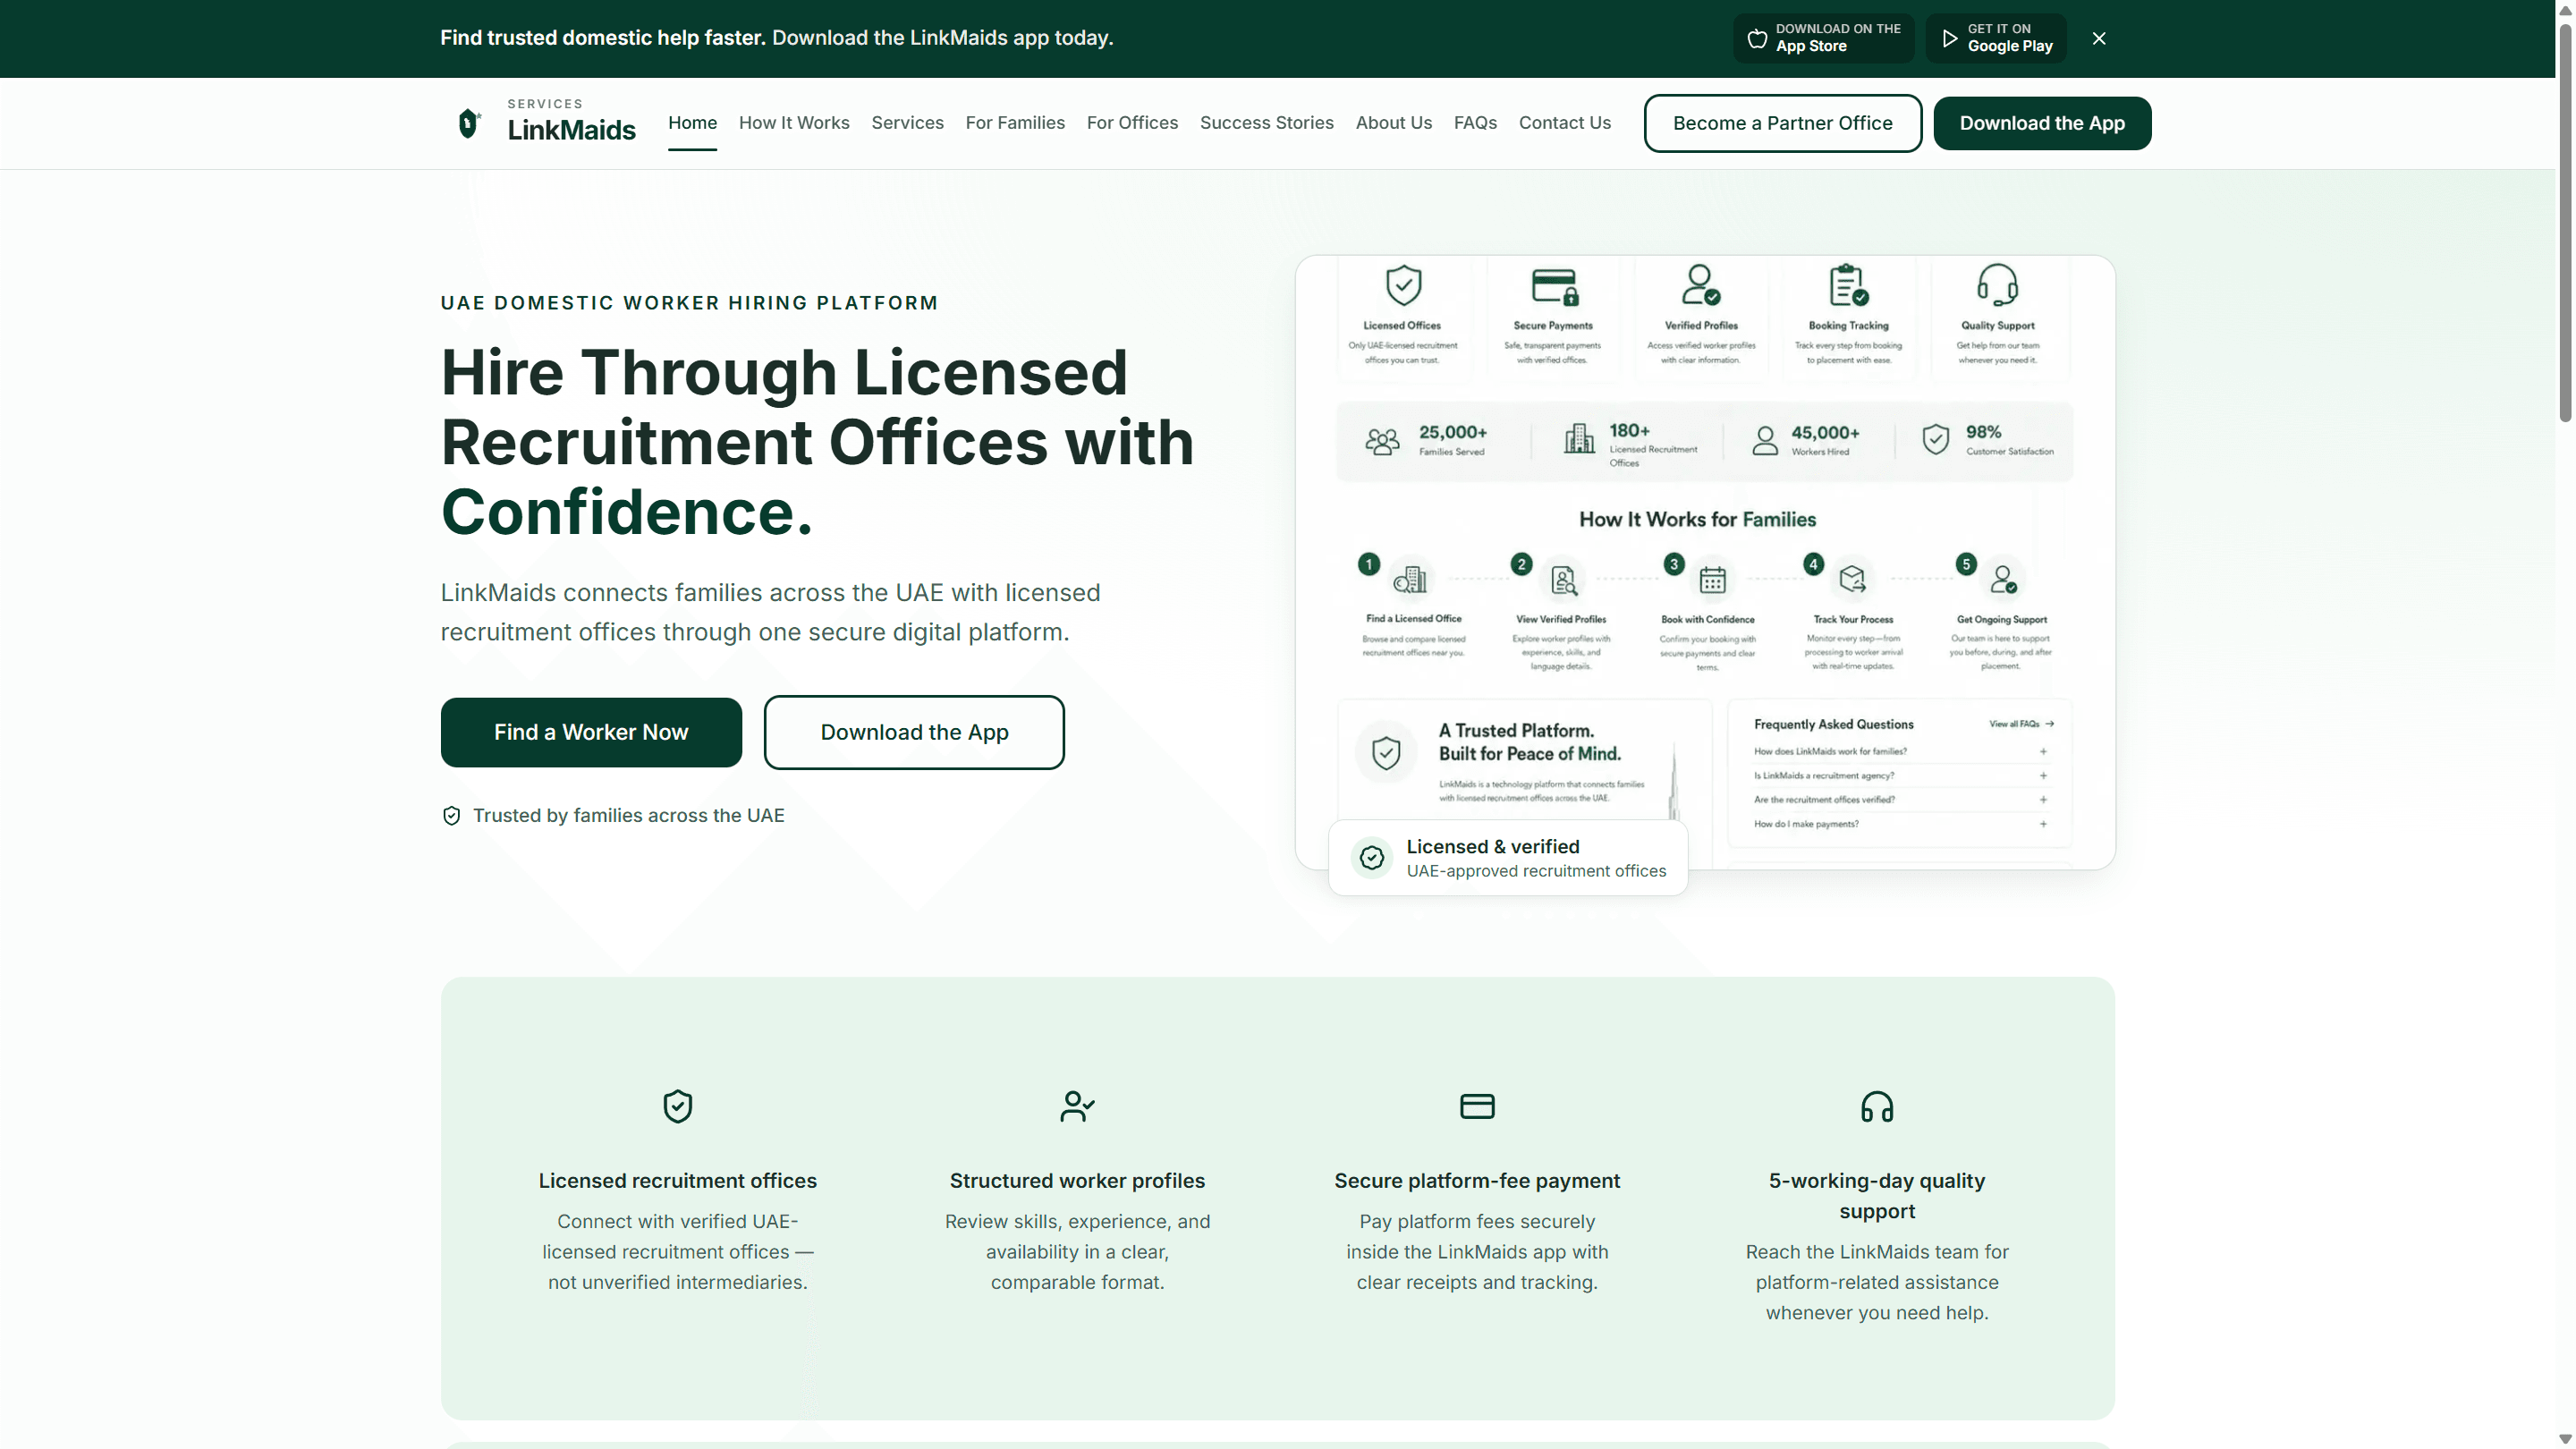The image size is (2576, 1449).
Task: Go to the Home nav item
Action: (692, 122)
